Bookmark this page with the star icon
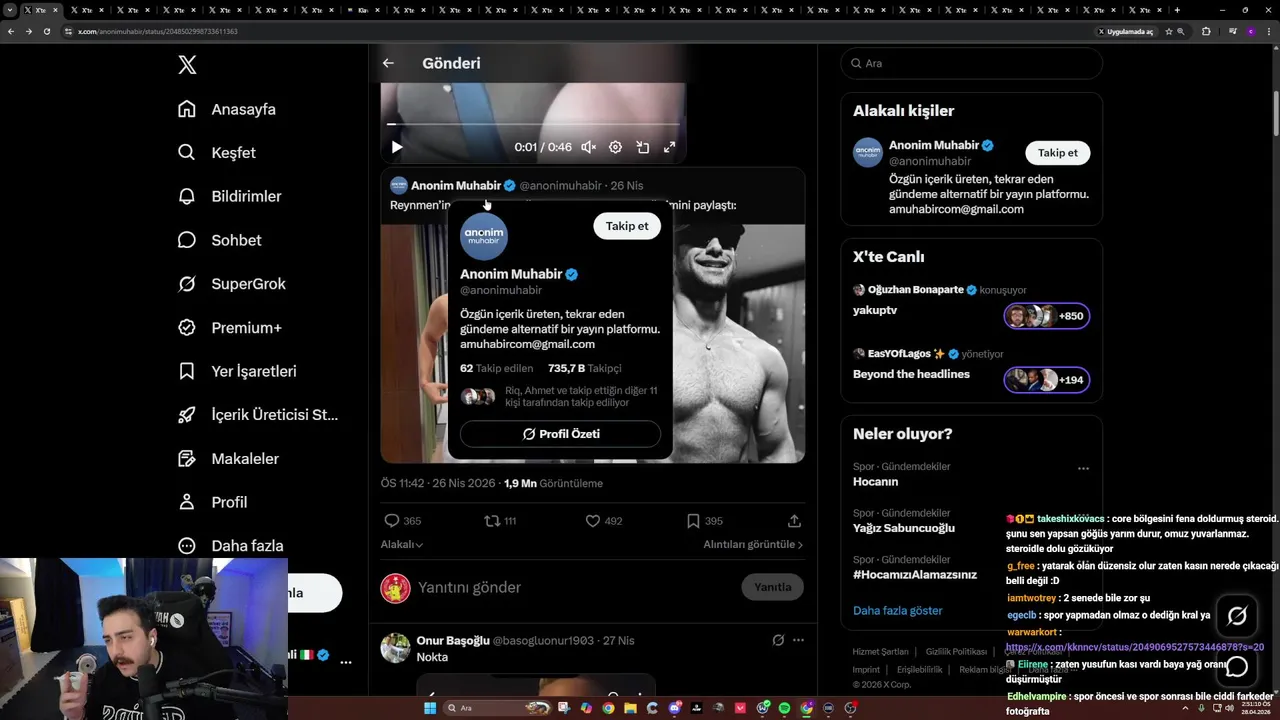 pyautogui.click(x=1168, y=31)
